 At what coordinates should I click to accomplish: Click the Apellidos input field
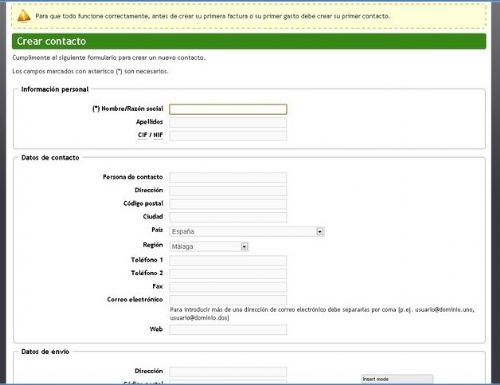pyautogui.click(x=228, y=122)
